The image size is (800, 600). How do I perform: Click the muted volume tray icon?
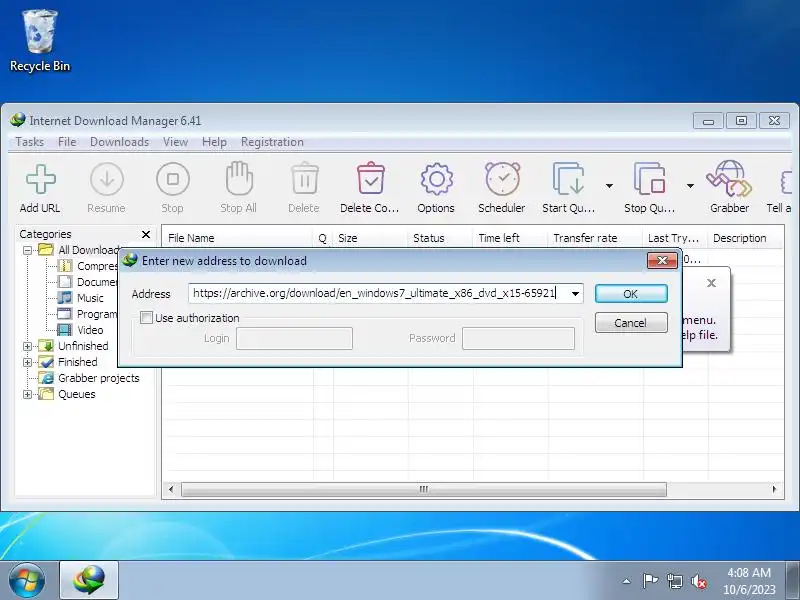click(x=699, y=581)
